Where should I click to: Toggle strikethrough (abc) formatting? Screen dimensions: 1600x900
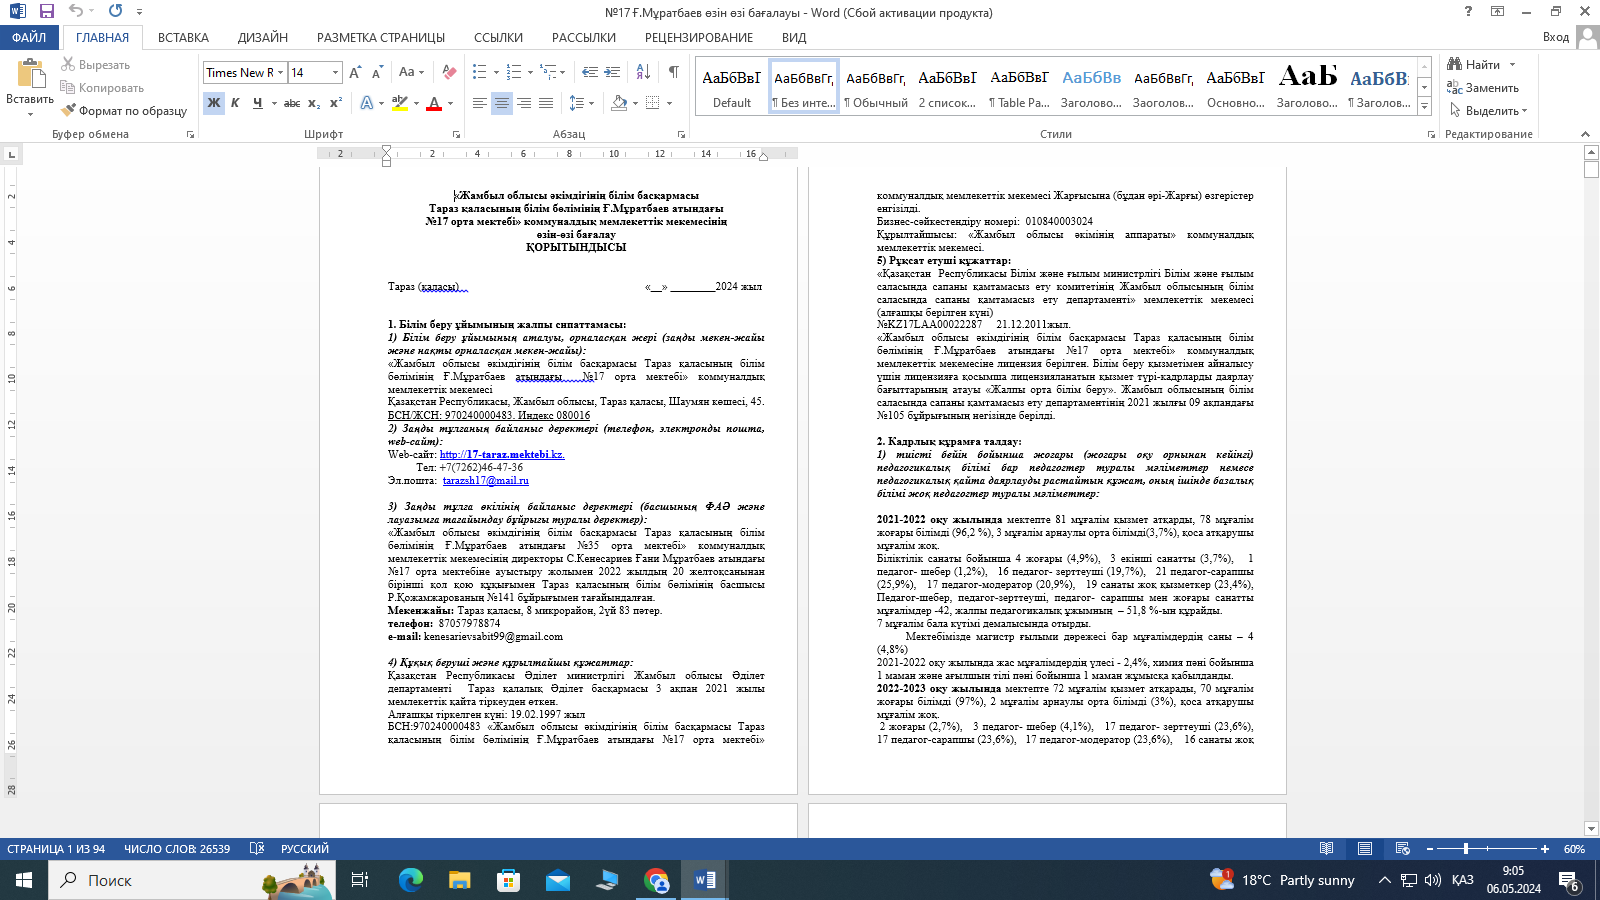292,103
